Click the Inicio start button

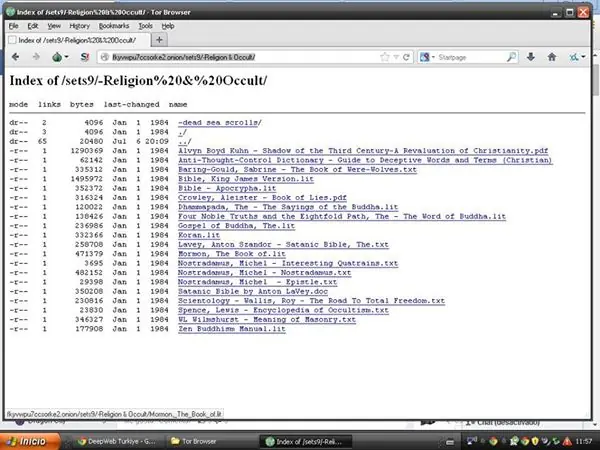(30, 441)
